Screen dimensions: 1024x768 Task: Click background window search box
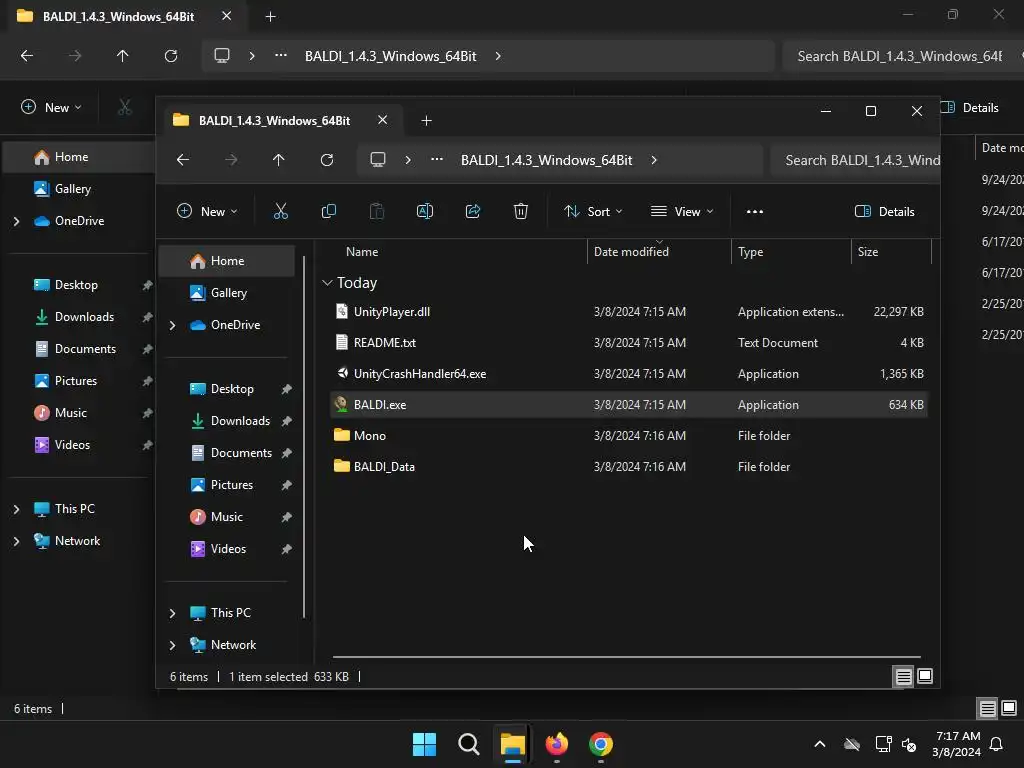901,56
